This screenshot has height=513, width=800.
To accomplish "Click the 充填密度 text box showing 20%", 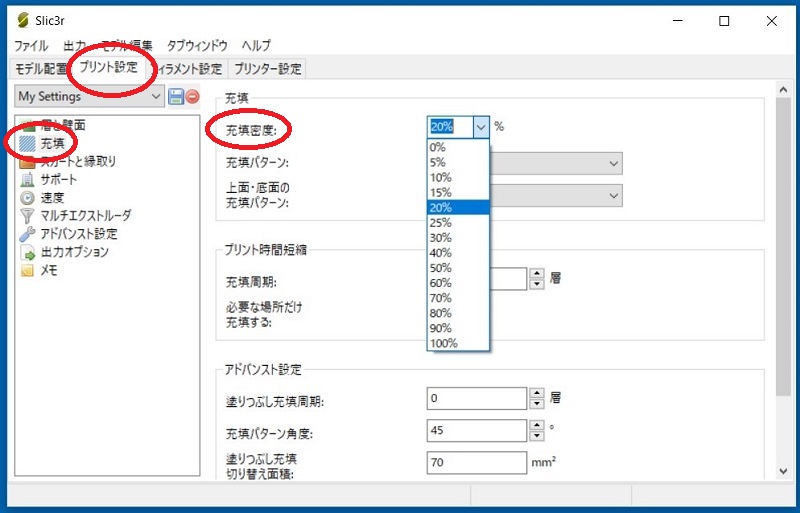I will coord(451,127).
